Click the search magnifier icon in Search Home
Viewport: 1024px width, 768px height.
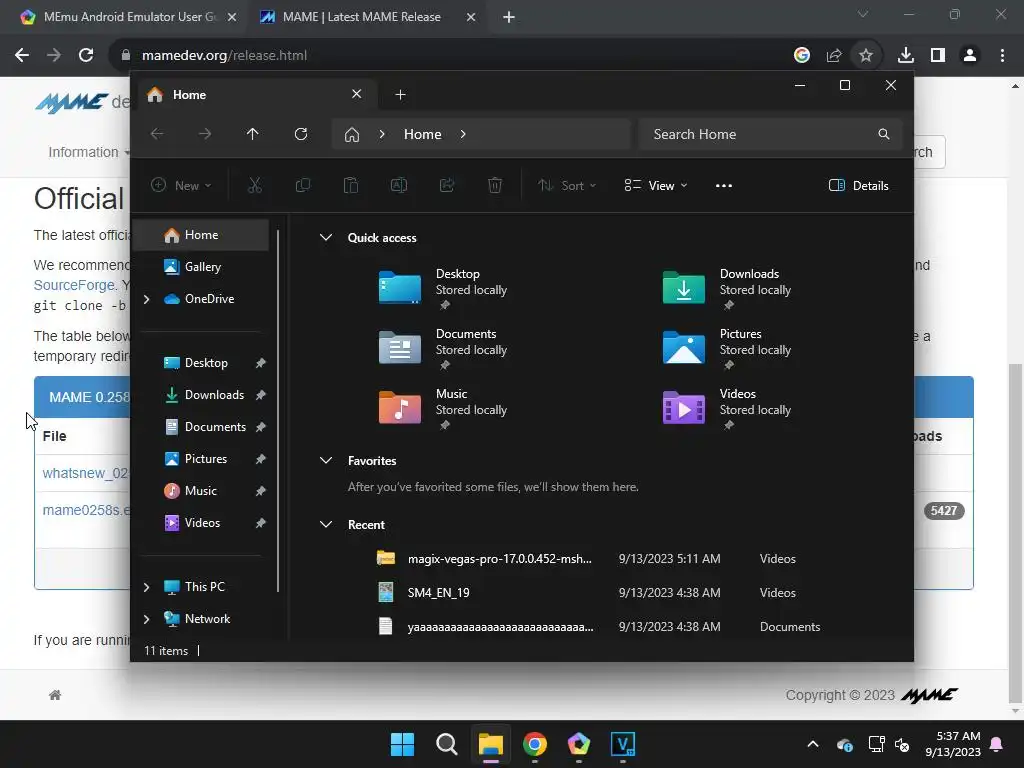pyautogui.click(x=884, y=134)
